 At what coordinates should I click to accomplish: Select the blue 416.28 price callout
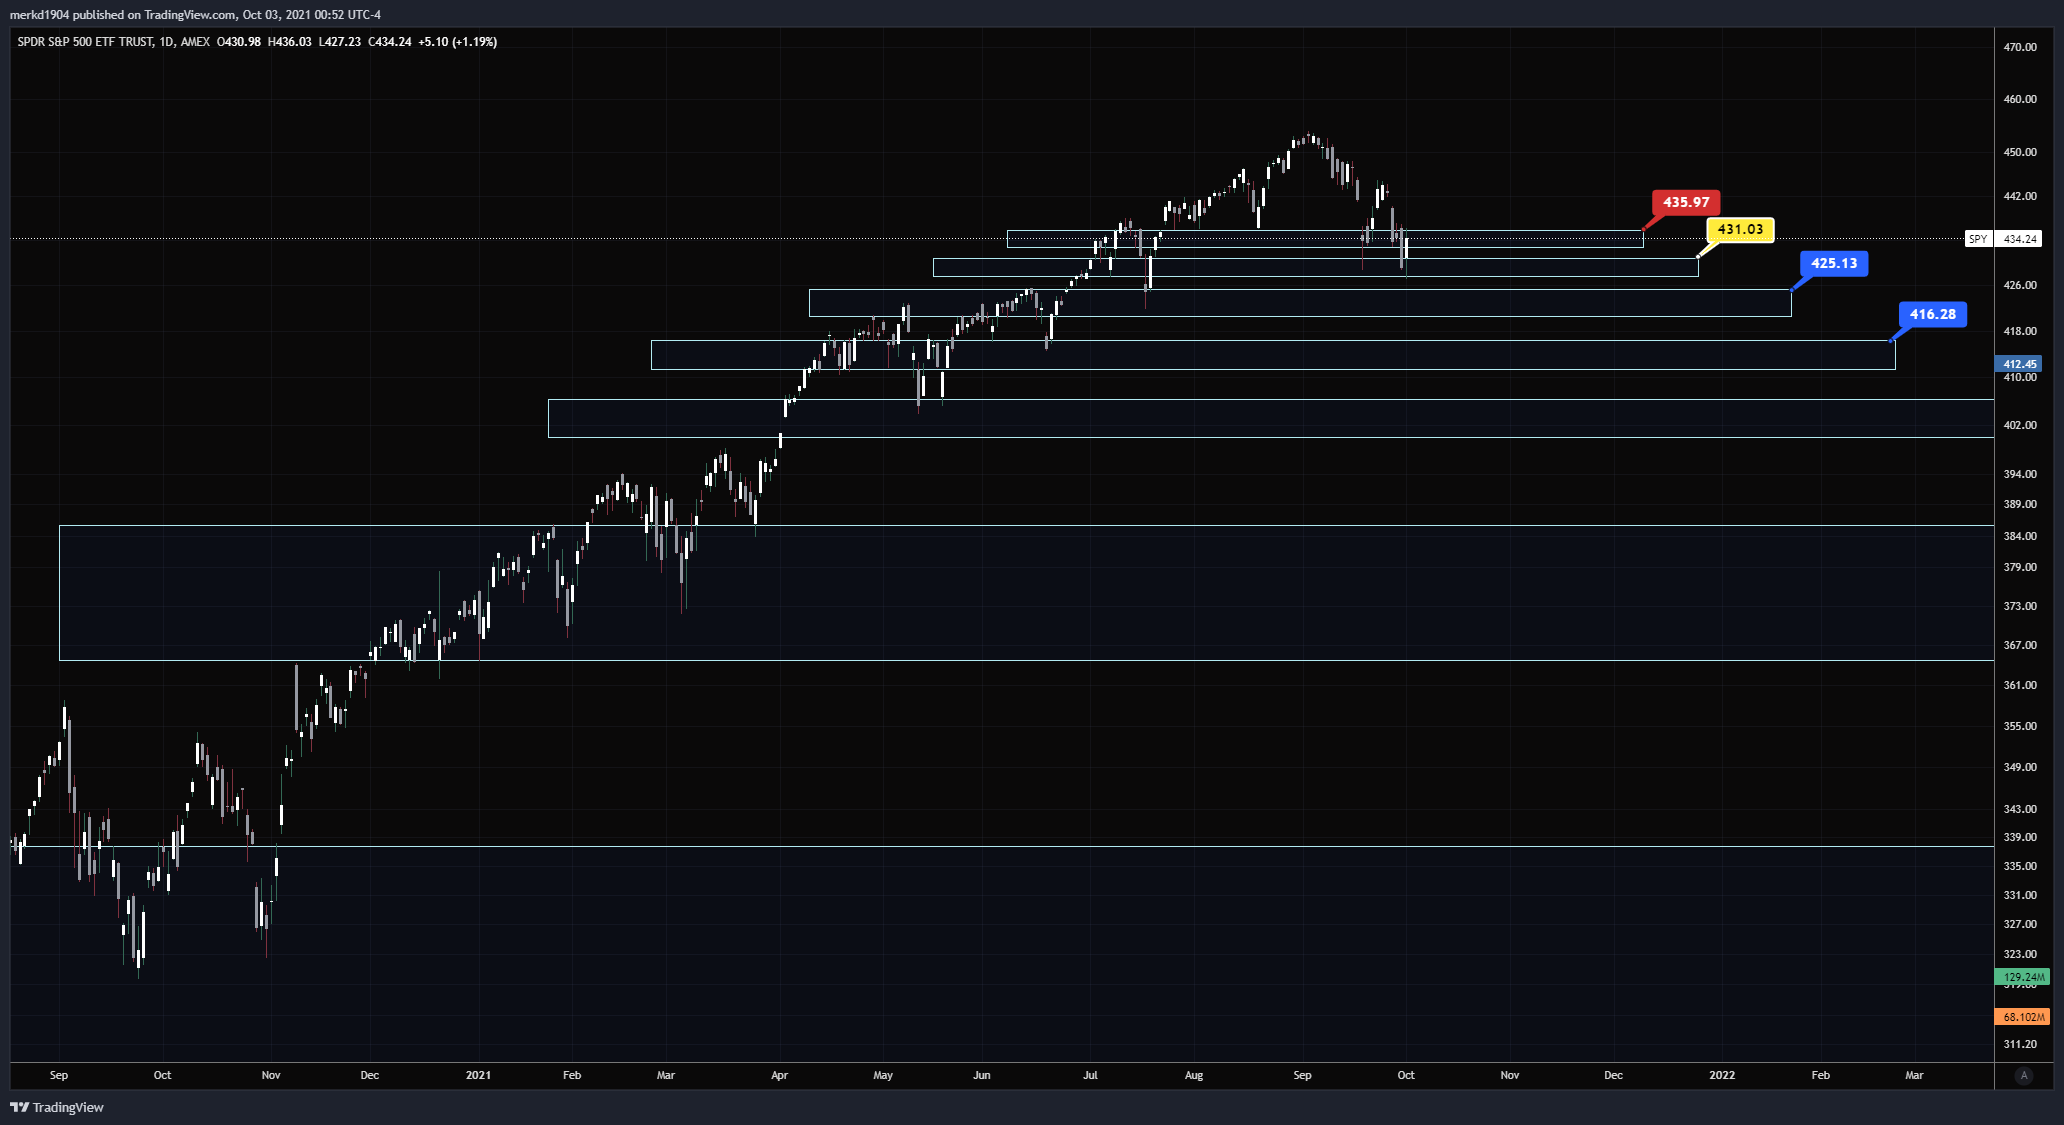click(x=1932, y=314)
